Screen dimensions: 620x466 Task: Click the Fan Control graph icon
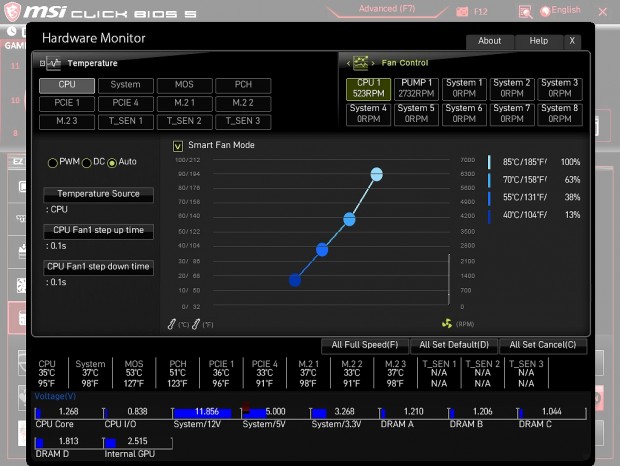coord(360,62)
